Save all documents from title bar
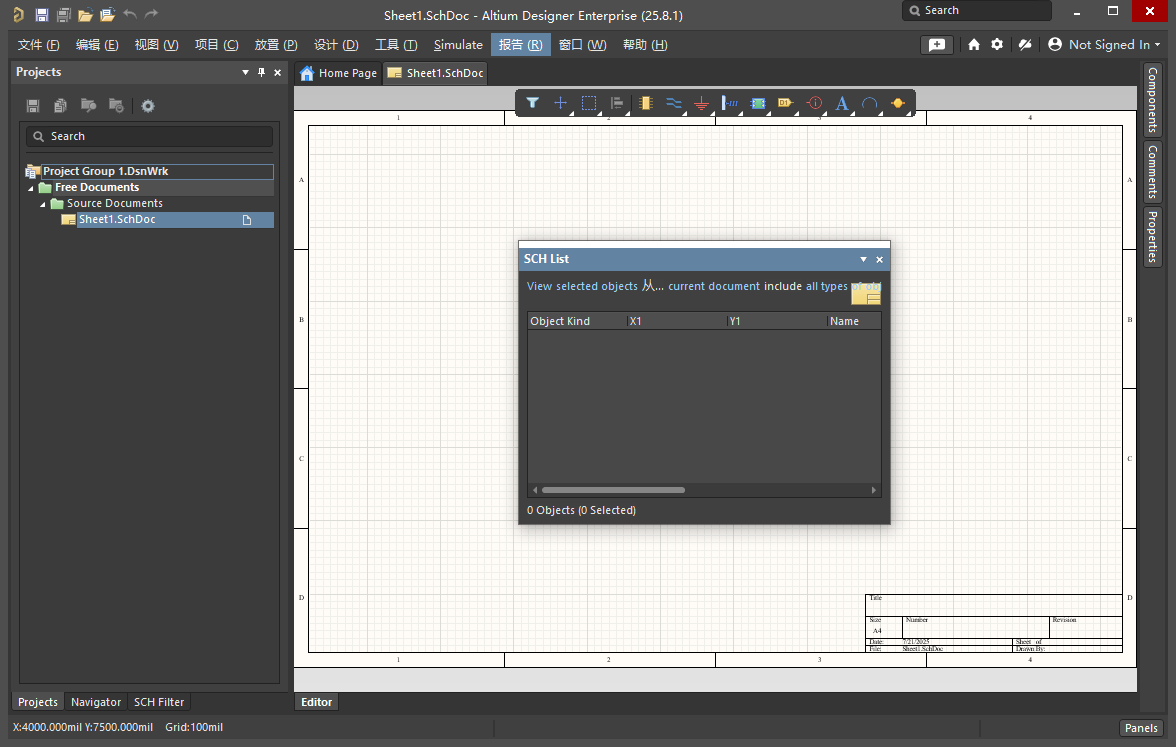The image size is (1176, 747). (64, 14)
